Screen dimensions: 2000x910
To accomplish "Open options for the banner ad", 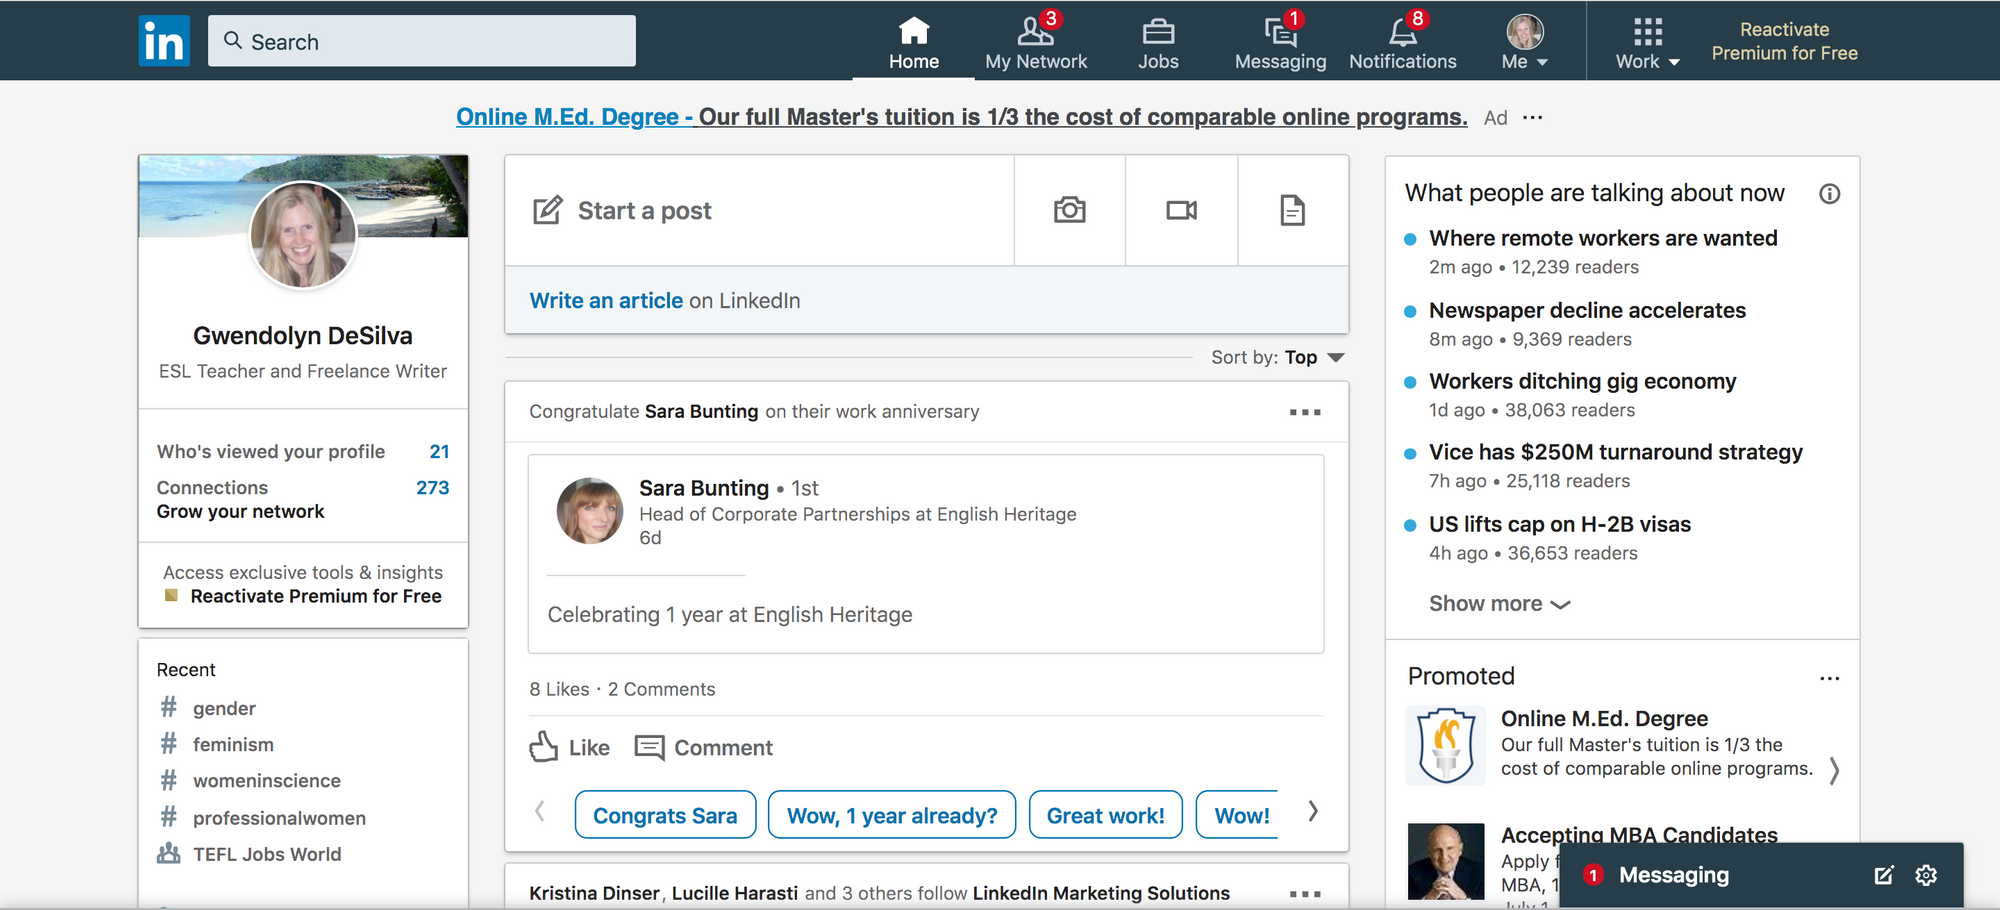I will (x=1532, y=117).
